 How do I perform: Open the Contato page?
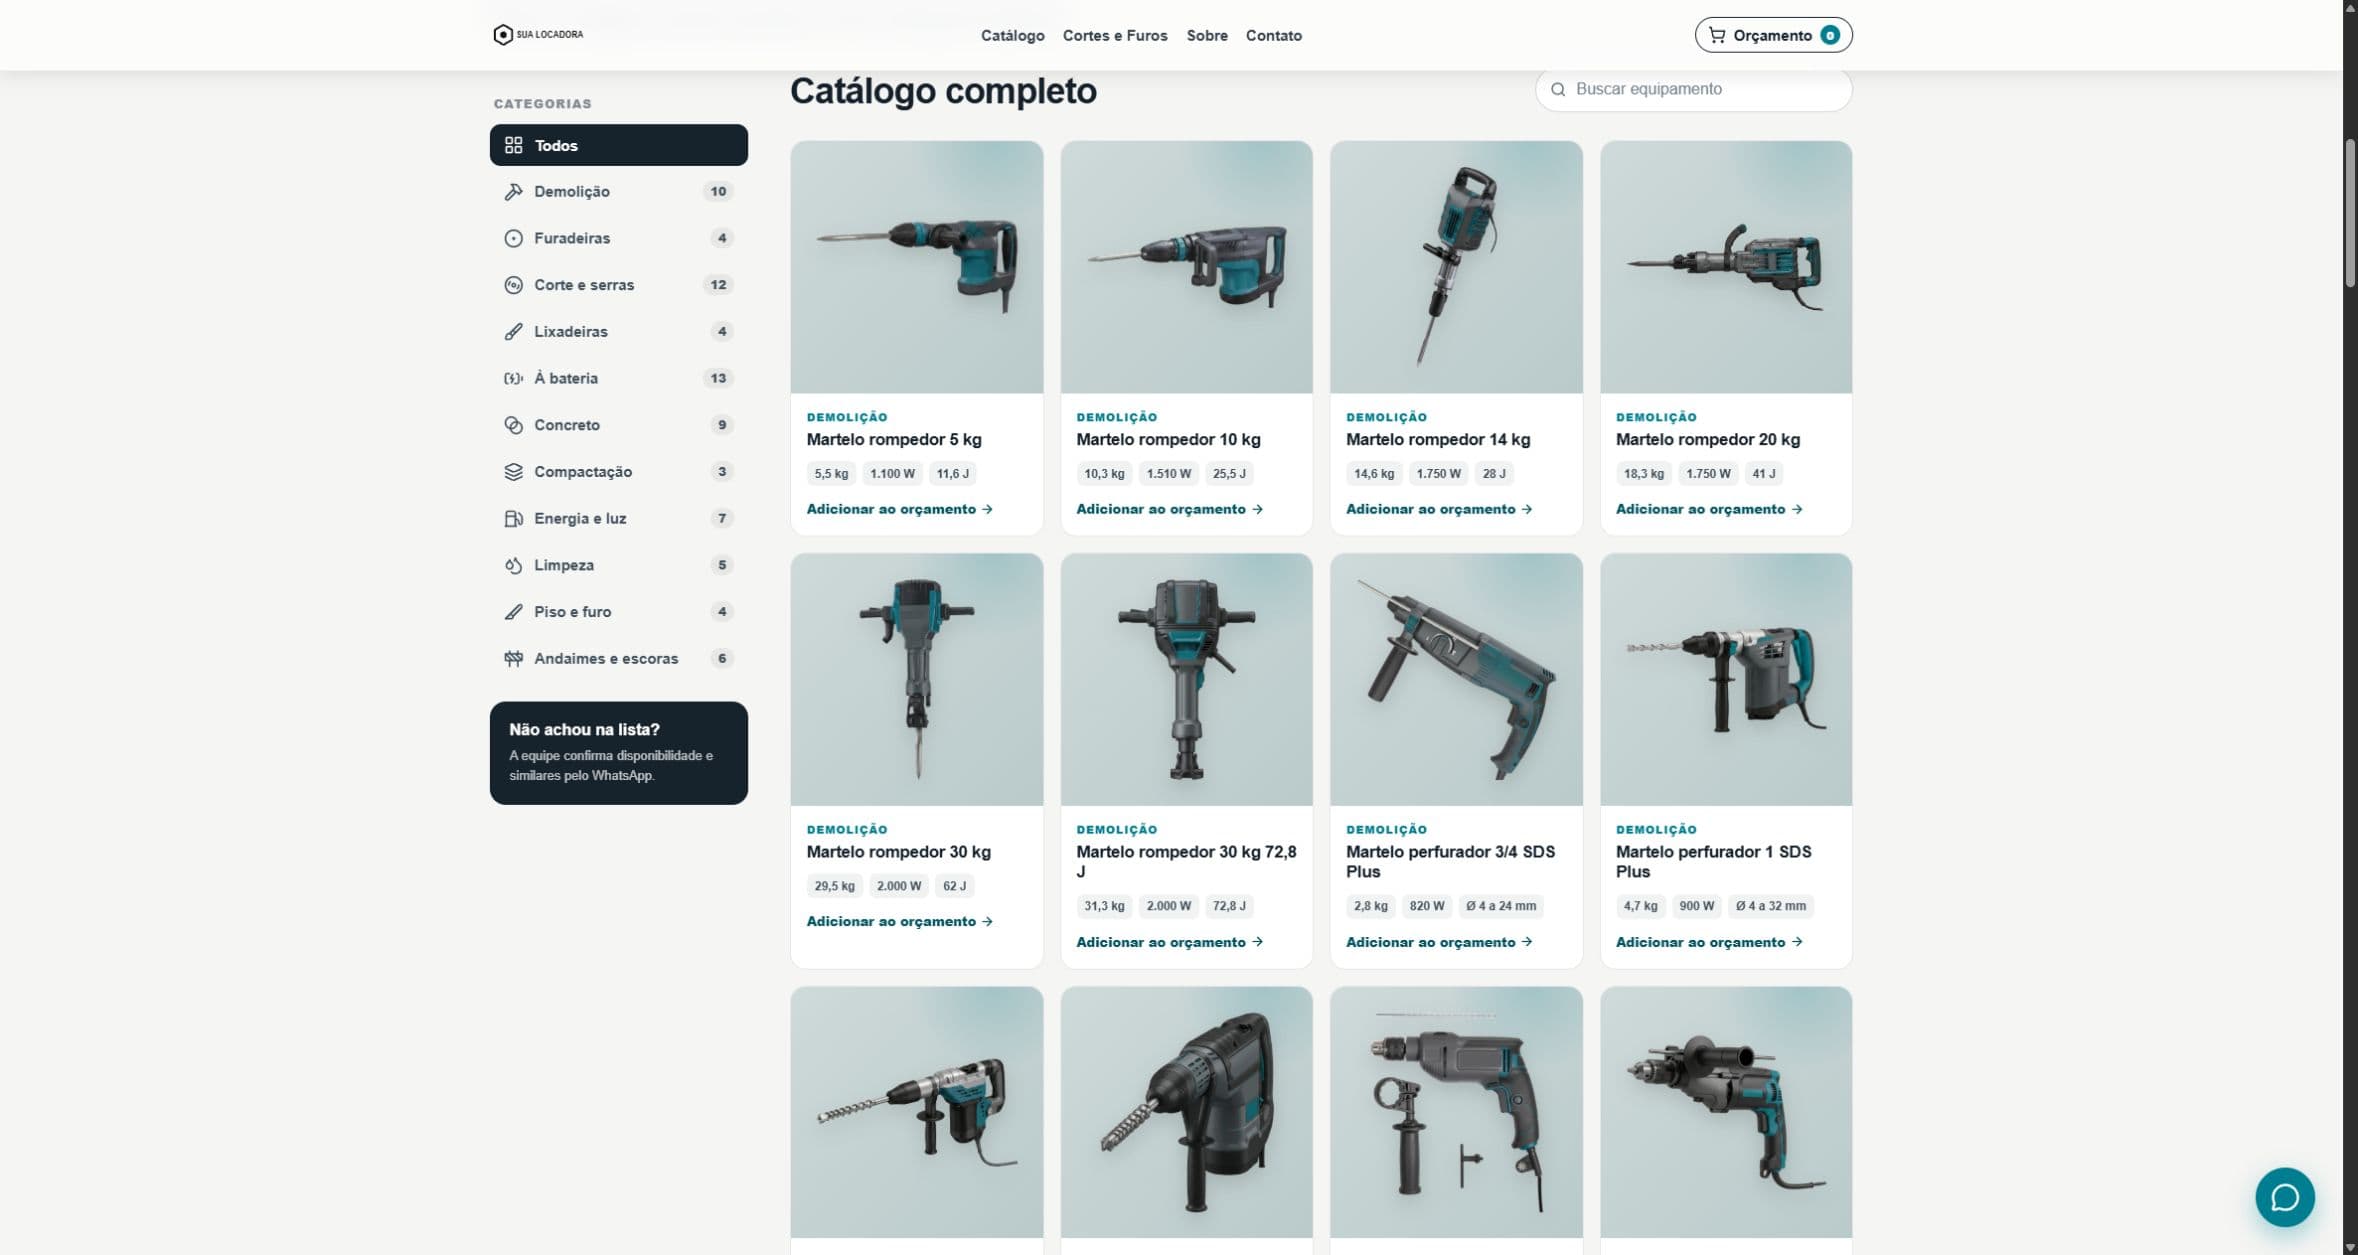pyautogui.click(x=1273, y=35)
